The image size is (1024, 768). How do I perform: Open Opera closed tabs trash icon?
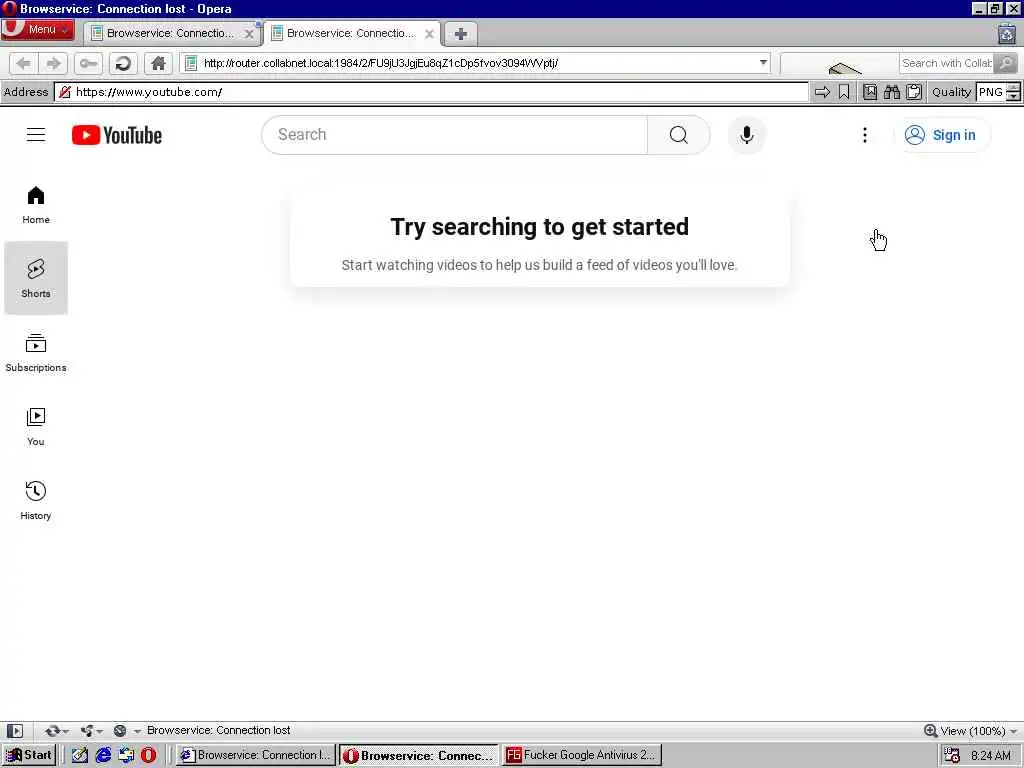tap(1007, 33)
